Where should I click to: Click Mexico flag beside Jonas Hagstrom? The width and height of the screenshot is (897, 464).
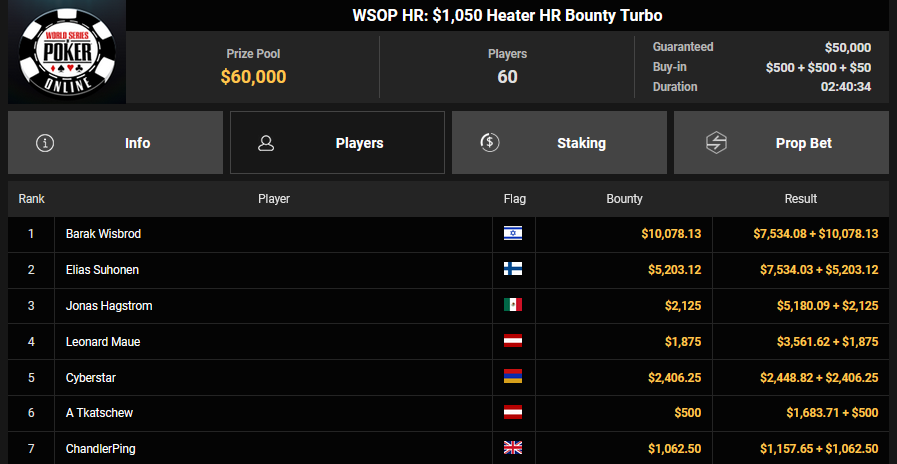[513, 306]
